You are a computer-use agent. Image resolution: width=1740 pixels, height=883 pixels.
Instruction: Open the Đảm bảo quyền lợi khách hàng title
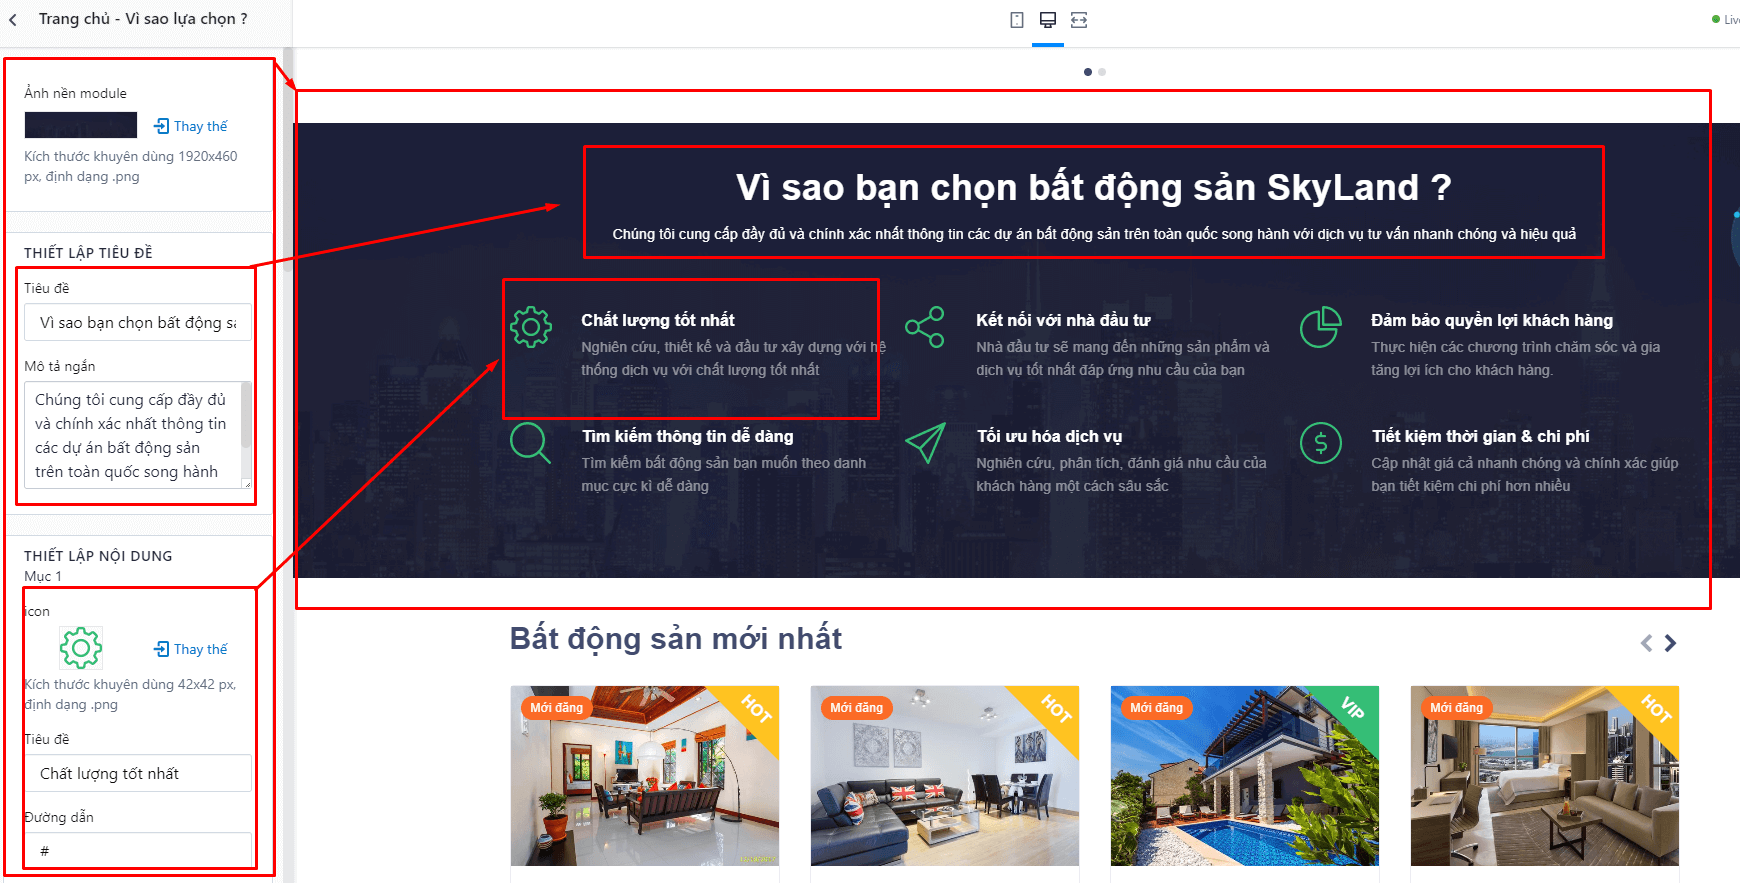pos(1492,320)
